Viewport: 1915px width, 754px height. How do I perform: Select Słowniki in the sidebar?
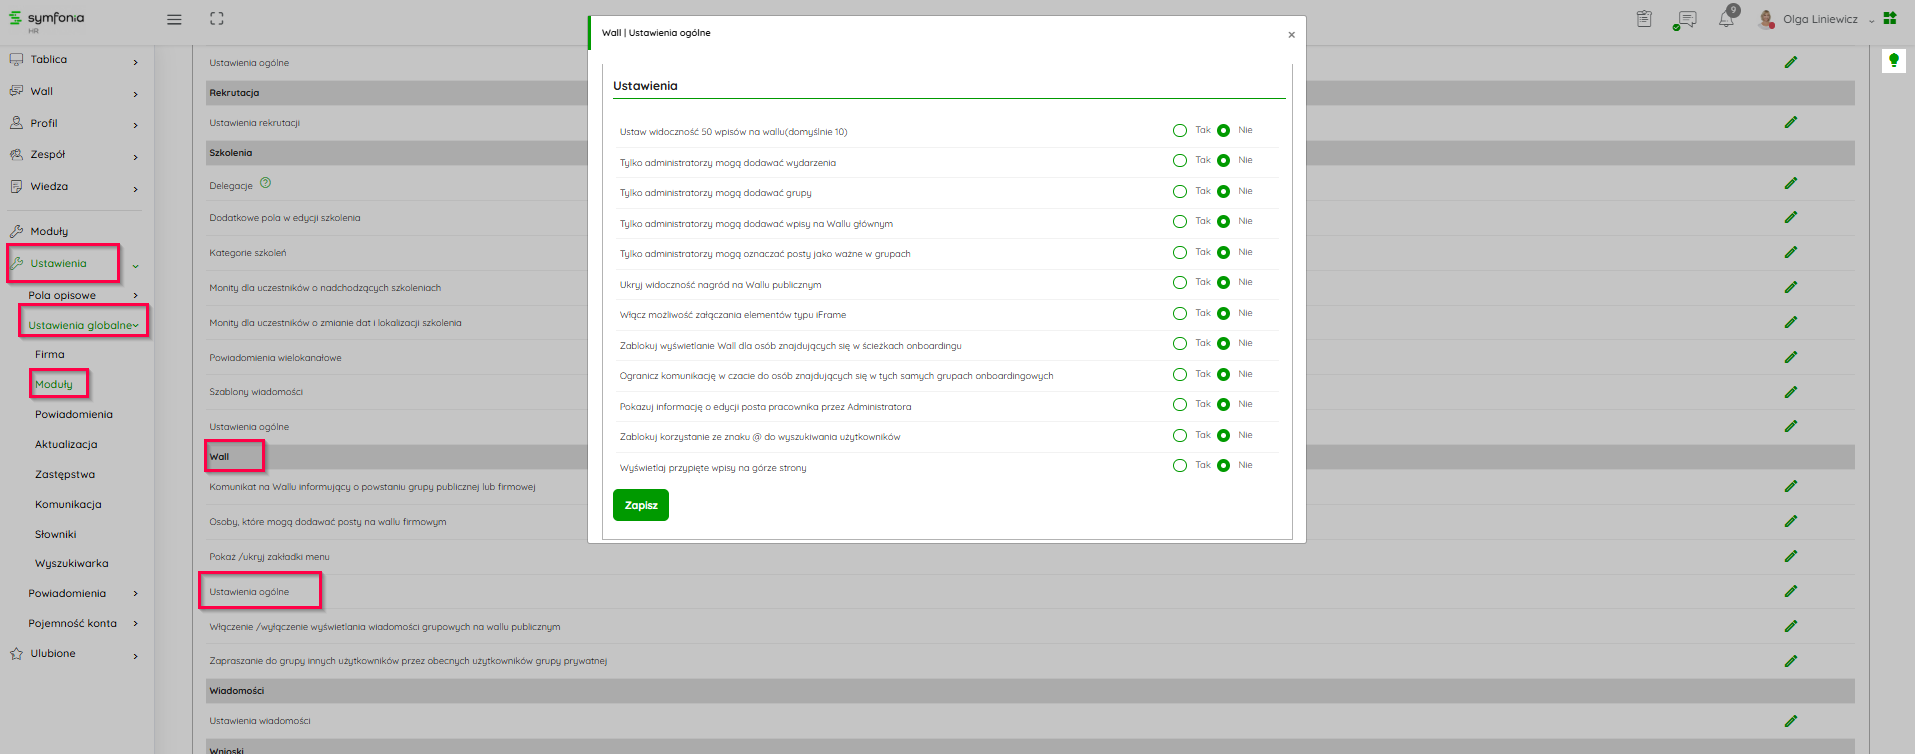(x=55, y=534)
